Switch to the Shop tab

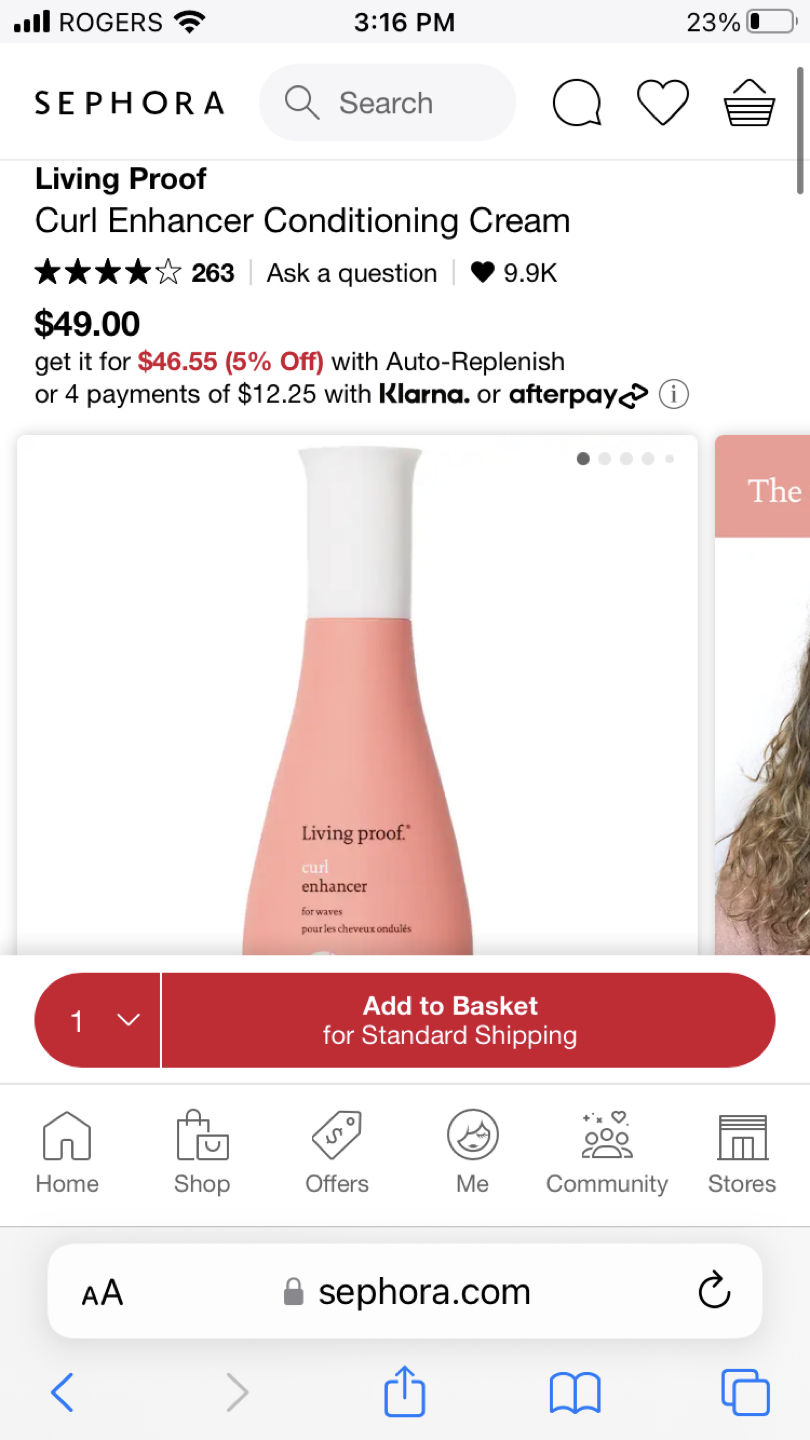click(202, 1153)
